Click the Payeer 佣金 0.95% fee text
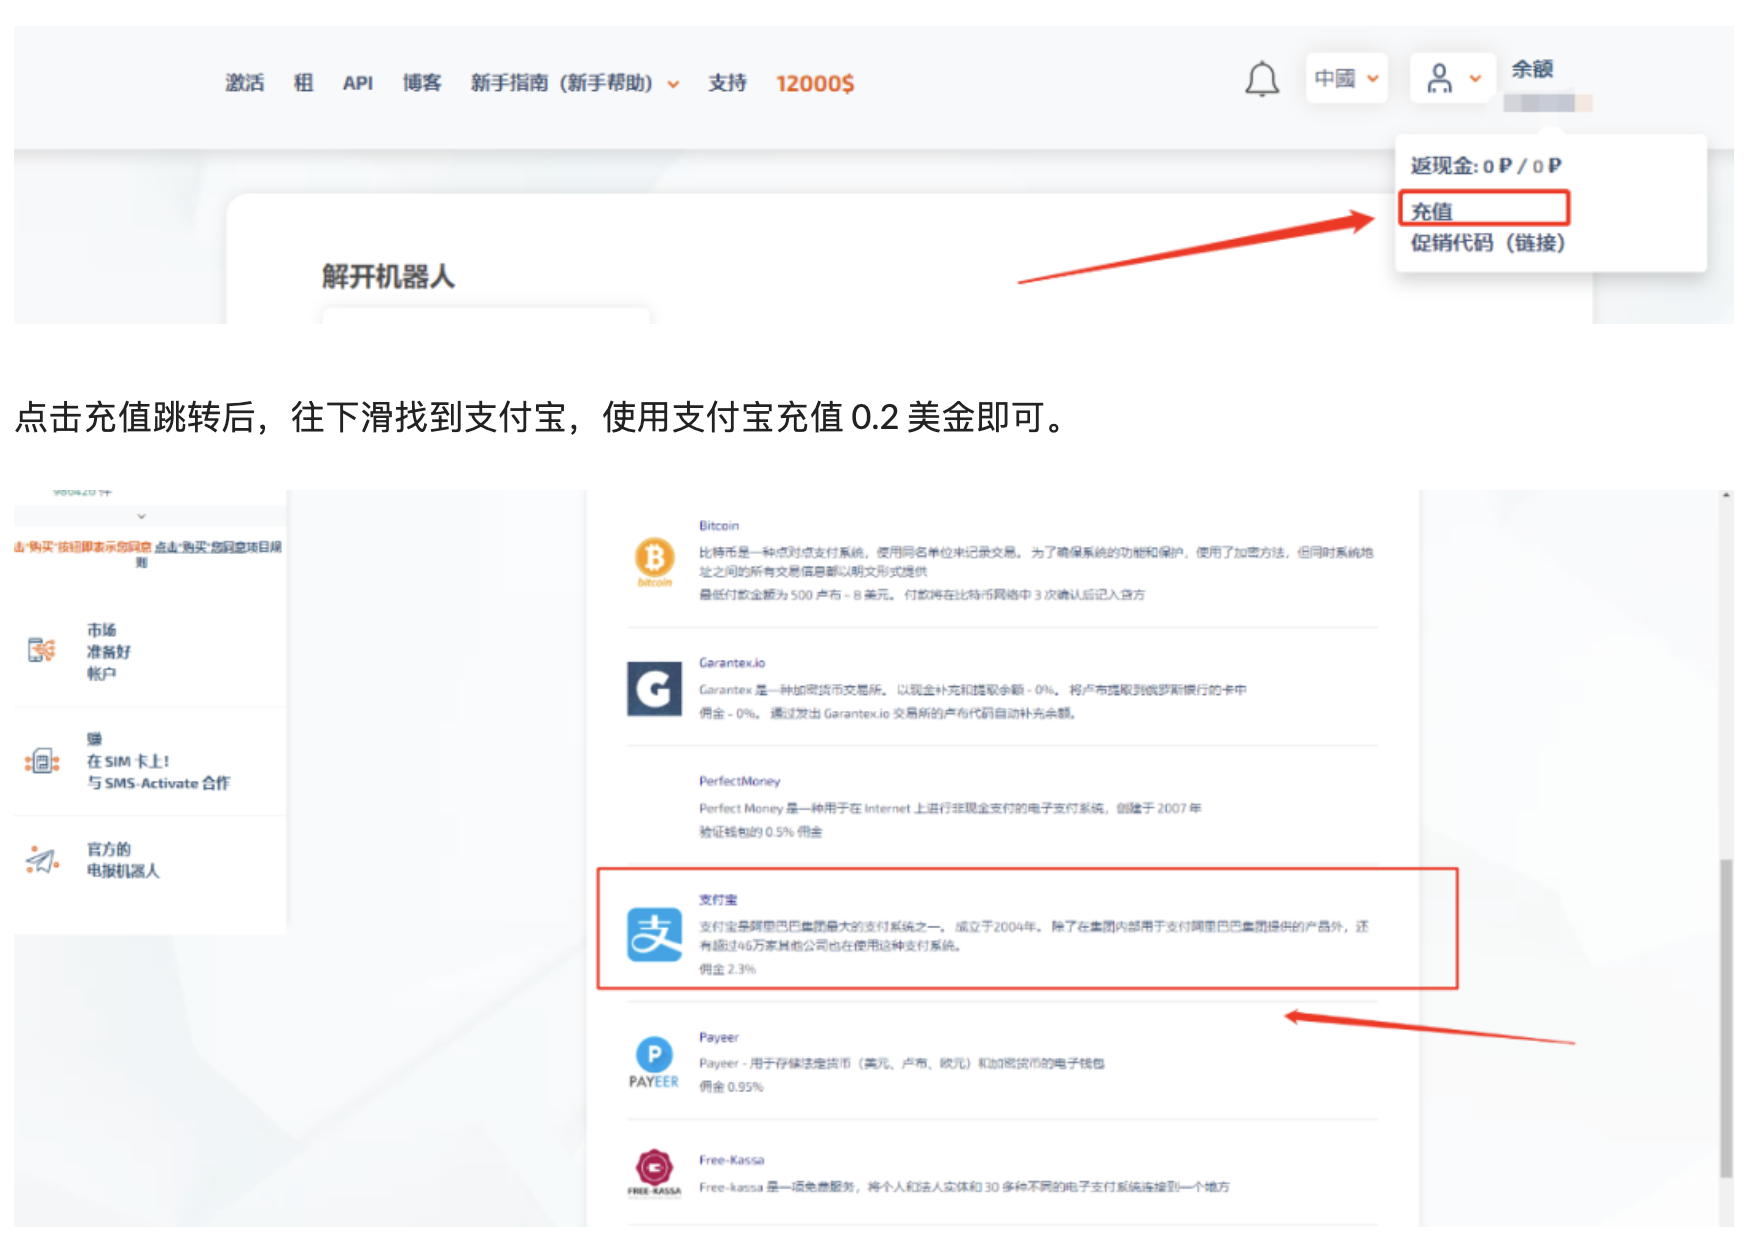Image resolution: width=1756 pixels, height=1256 pixels. pyautogui.click(x=731, y=1087)
